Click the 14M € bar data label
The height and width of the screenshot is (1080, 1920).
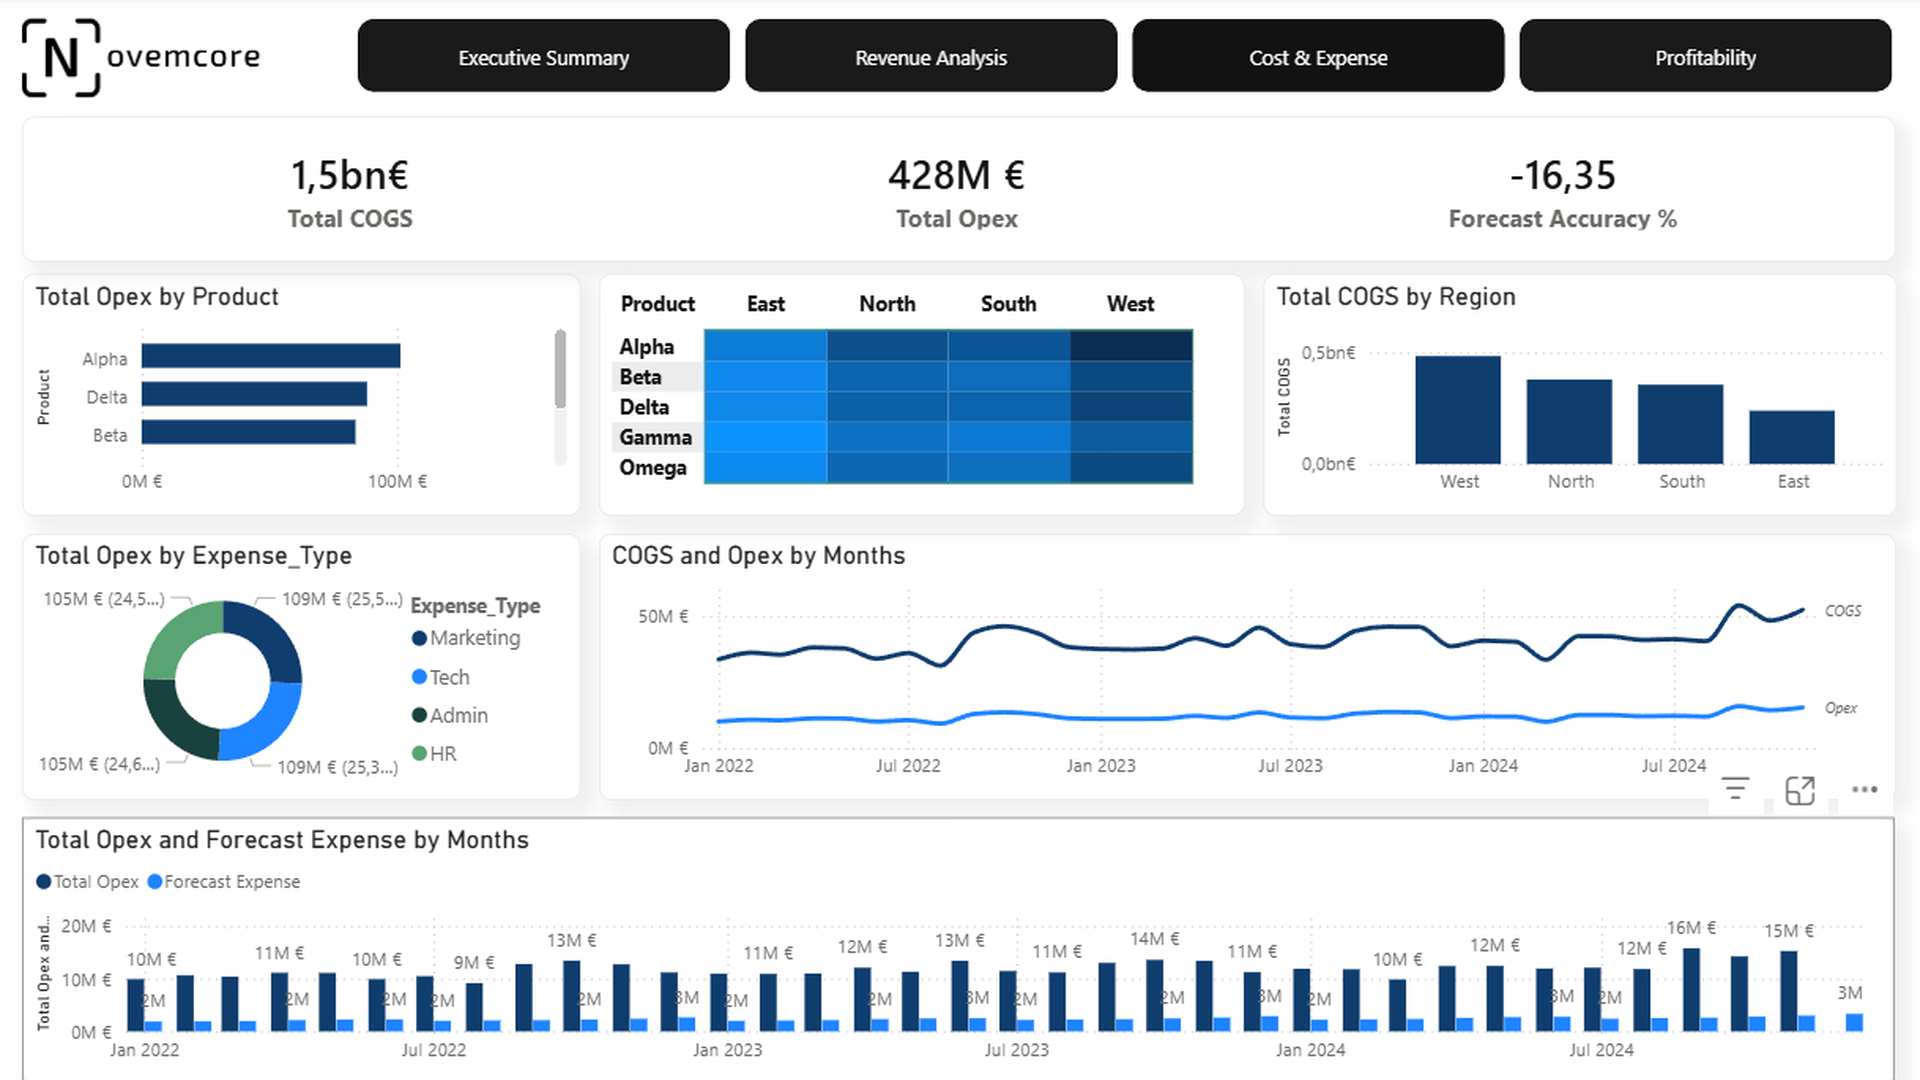[1155, 939]
